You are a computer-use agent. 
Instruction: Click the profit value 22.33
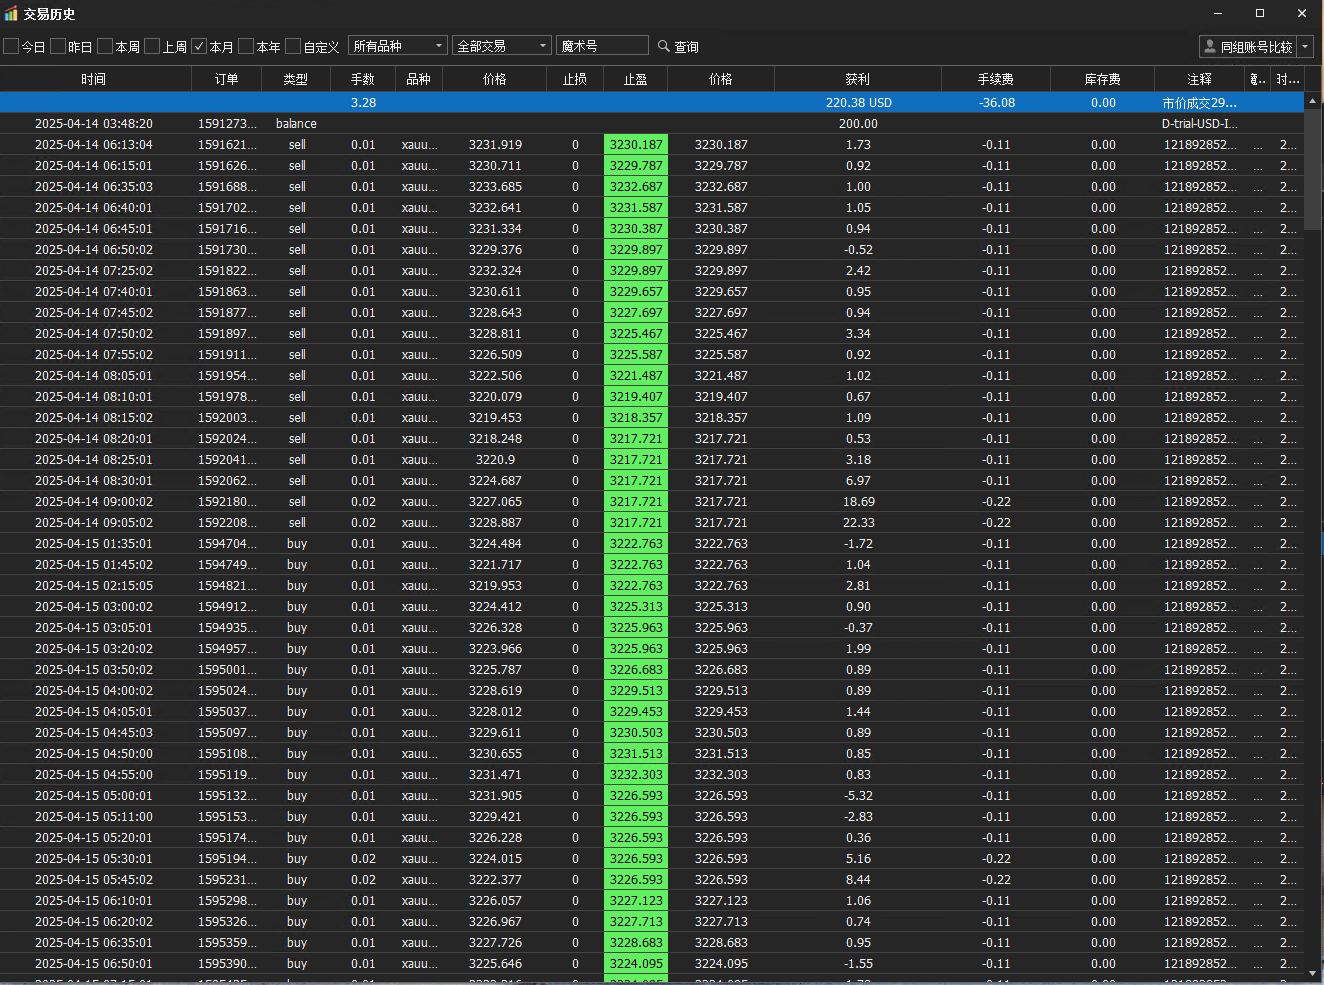tap(858, 523)
